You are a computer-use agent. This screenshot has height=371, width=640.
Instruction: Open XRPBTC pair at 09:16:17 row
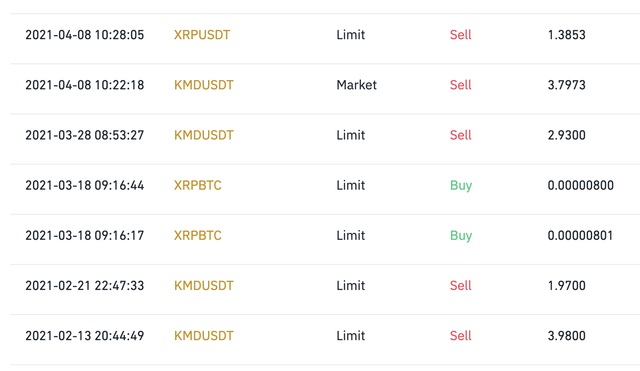[198, 235]
